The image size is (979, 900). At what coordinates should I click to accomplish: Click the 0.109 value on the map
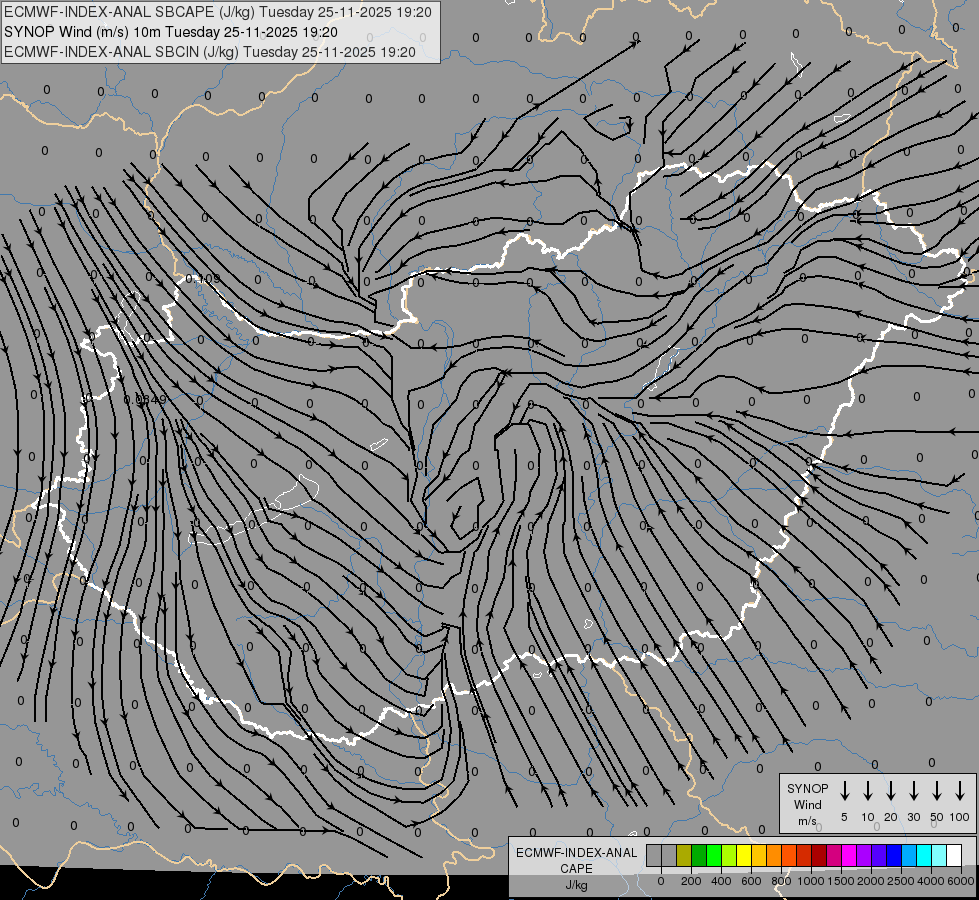click(203, 278)
